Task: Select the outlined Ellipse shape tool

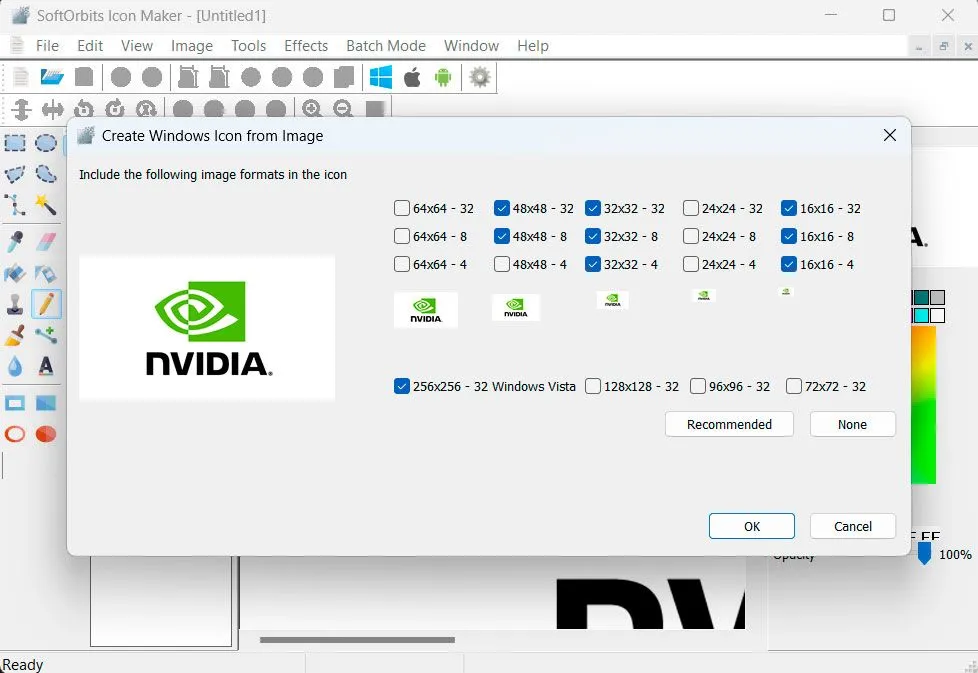Action: 15,434
